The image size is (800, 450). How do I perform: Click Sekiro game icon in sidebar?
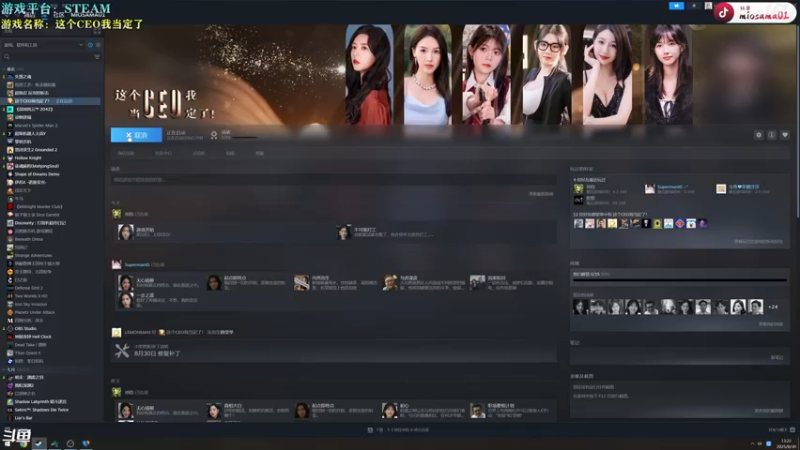pos(10,410)
